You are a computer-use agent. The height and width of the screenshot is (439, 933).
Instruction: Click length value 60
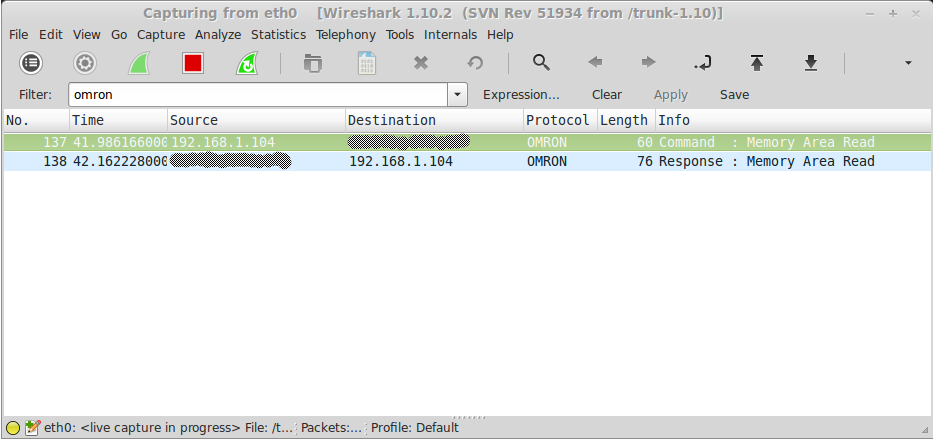[644, 143]
